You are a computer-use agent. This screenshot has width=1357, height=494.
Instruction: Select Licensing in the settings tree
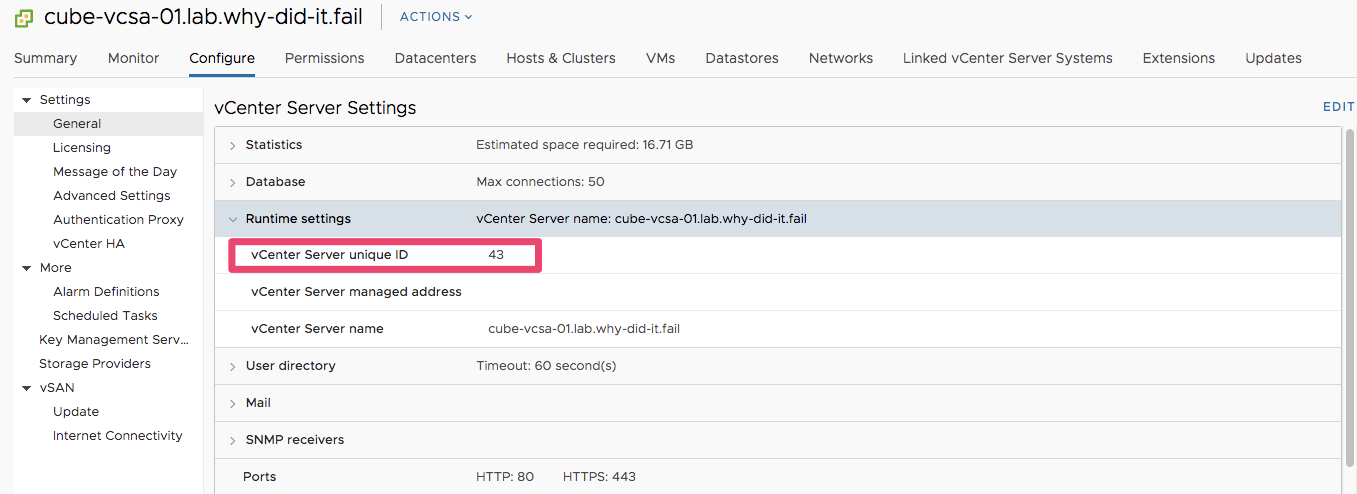(x=82, y=148)
